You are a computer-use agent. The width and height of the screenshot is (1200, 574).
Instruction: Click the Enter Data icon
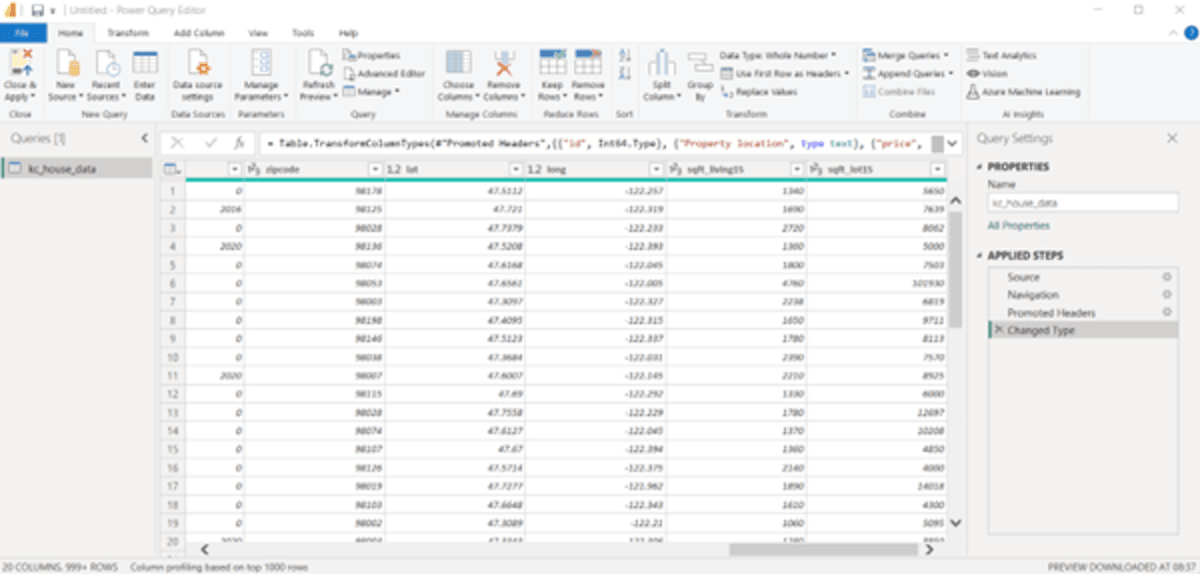(145, 64)
